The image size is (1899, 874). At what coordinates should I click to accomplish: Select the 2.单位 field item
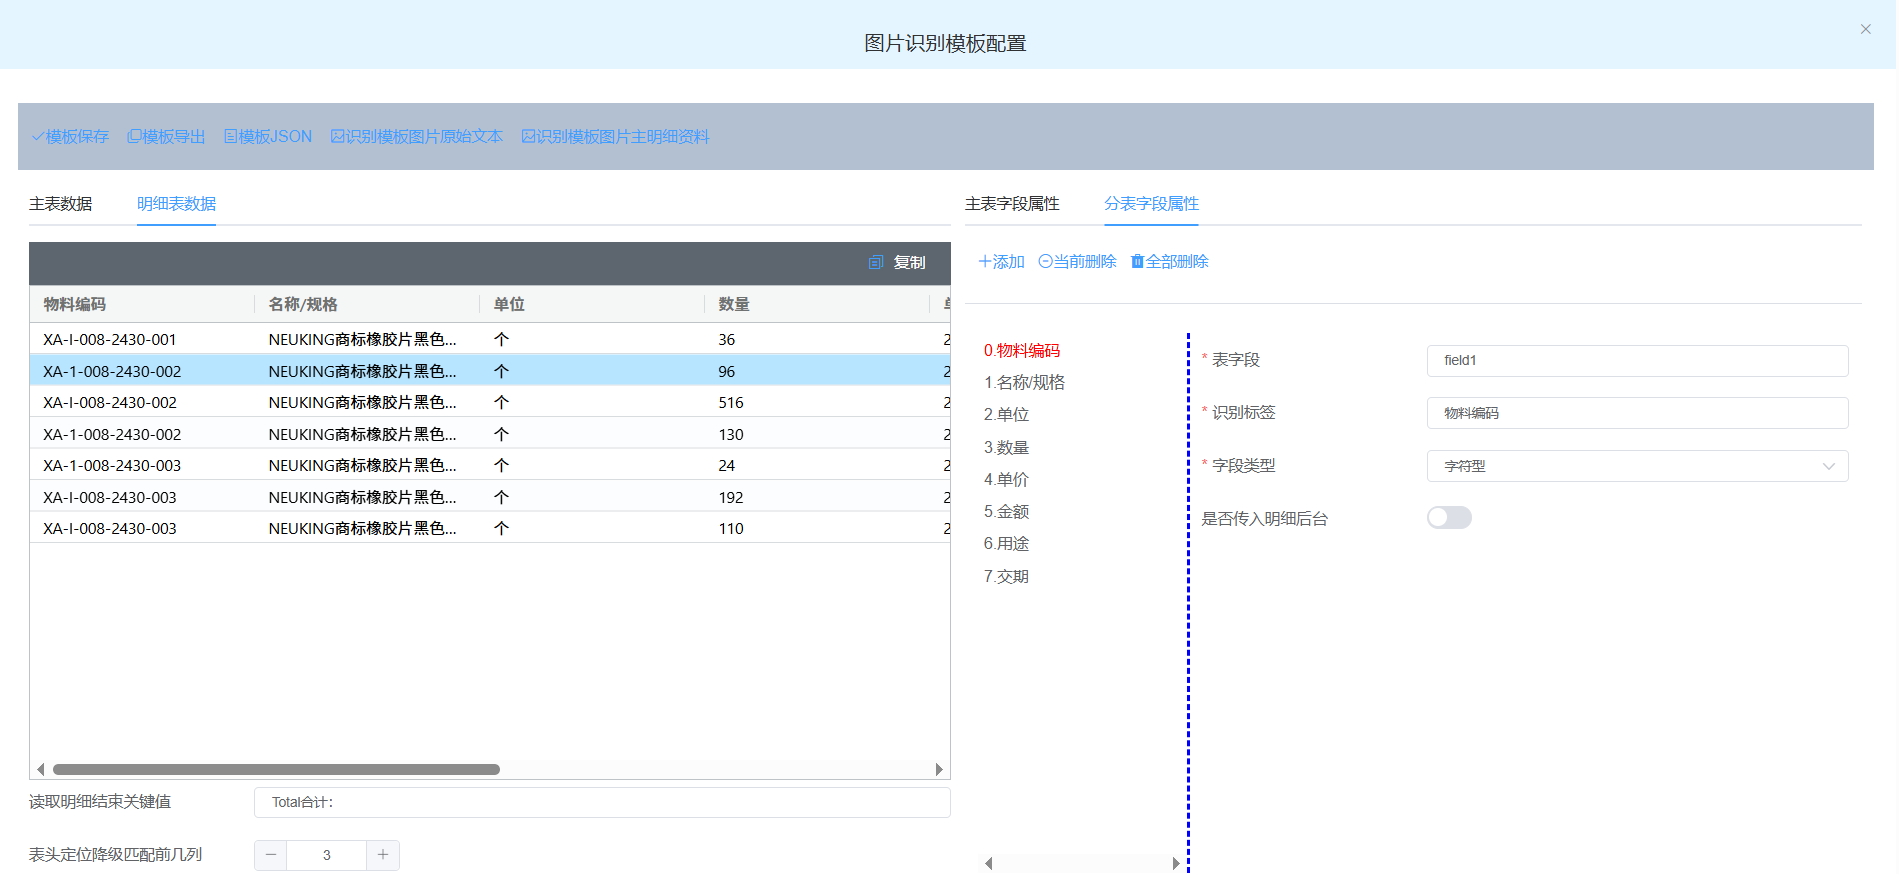coord(1006,414)
